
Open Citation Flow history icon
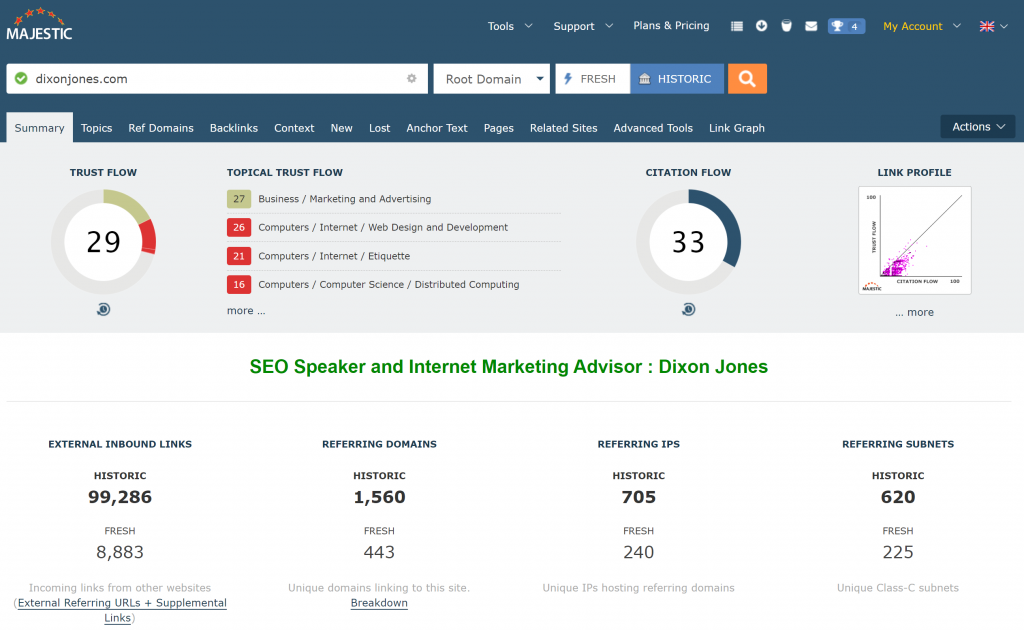688,309
